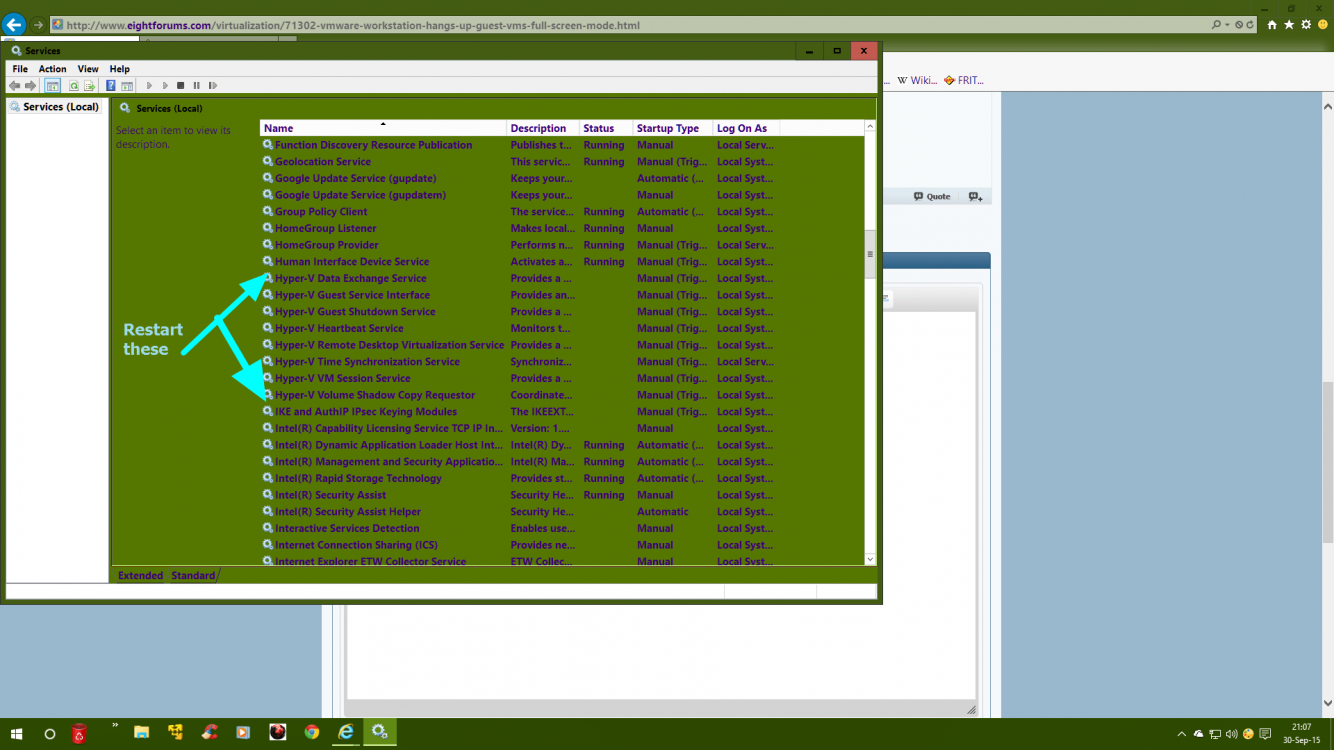Click the Restart Service toolbar icon
Screen dimensions: 1334x750
(213, 86)
